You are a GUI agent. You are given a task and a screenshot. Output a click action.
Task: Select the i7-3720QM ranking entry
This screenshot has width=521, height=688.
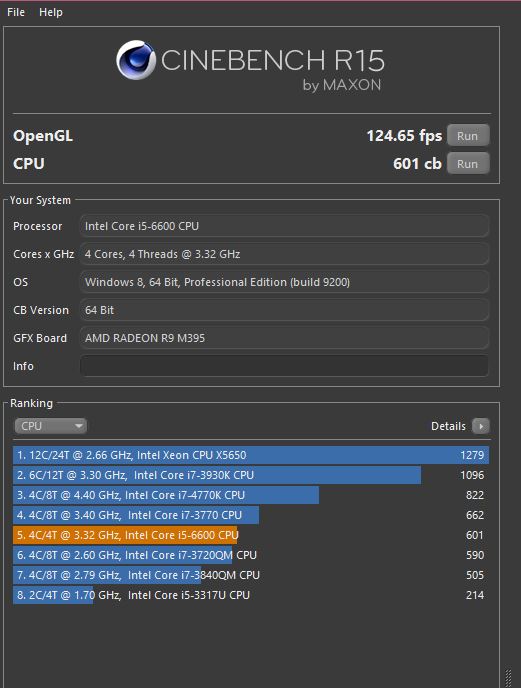(251, 555)
